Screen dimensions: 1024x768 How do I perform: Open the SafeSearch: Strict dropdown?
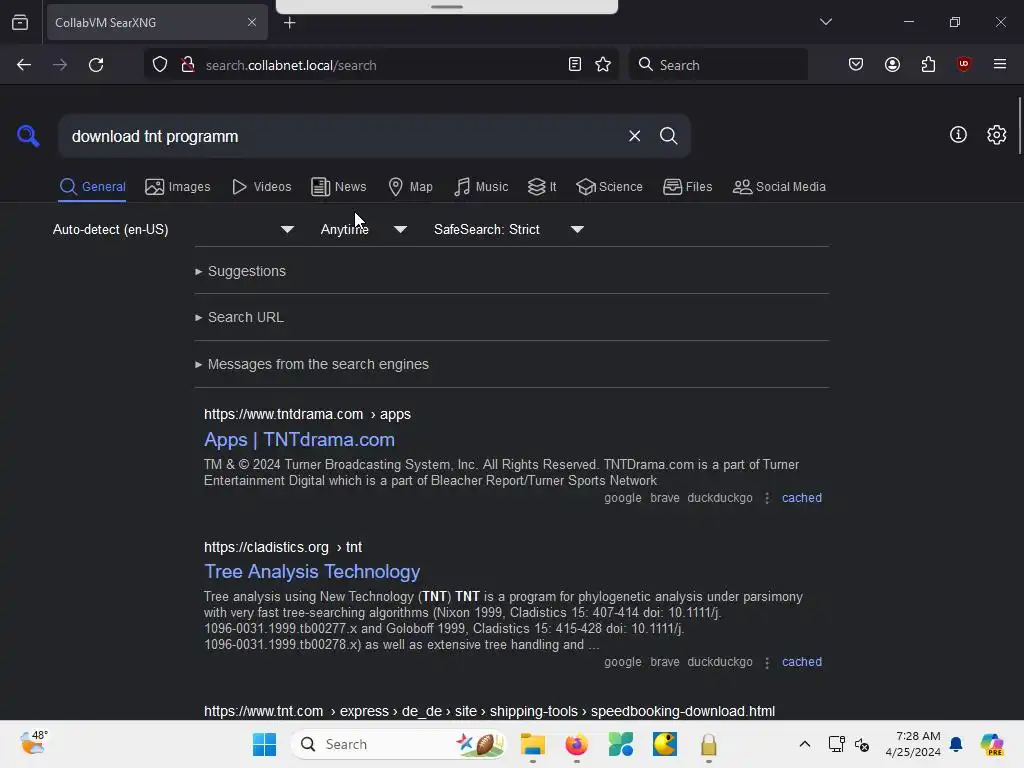click(x=509, y=229)
